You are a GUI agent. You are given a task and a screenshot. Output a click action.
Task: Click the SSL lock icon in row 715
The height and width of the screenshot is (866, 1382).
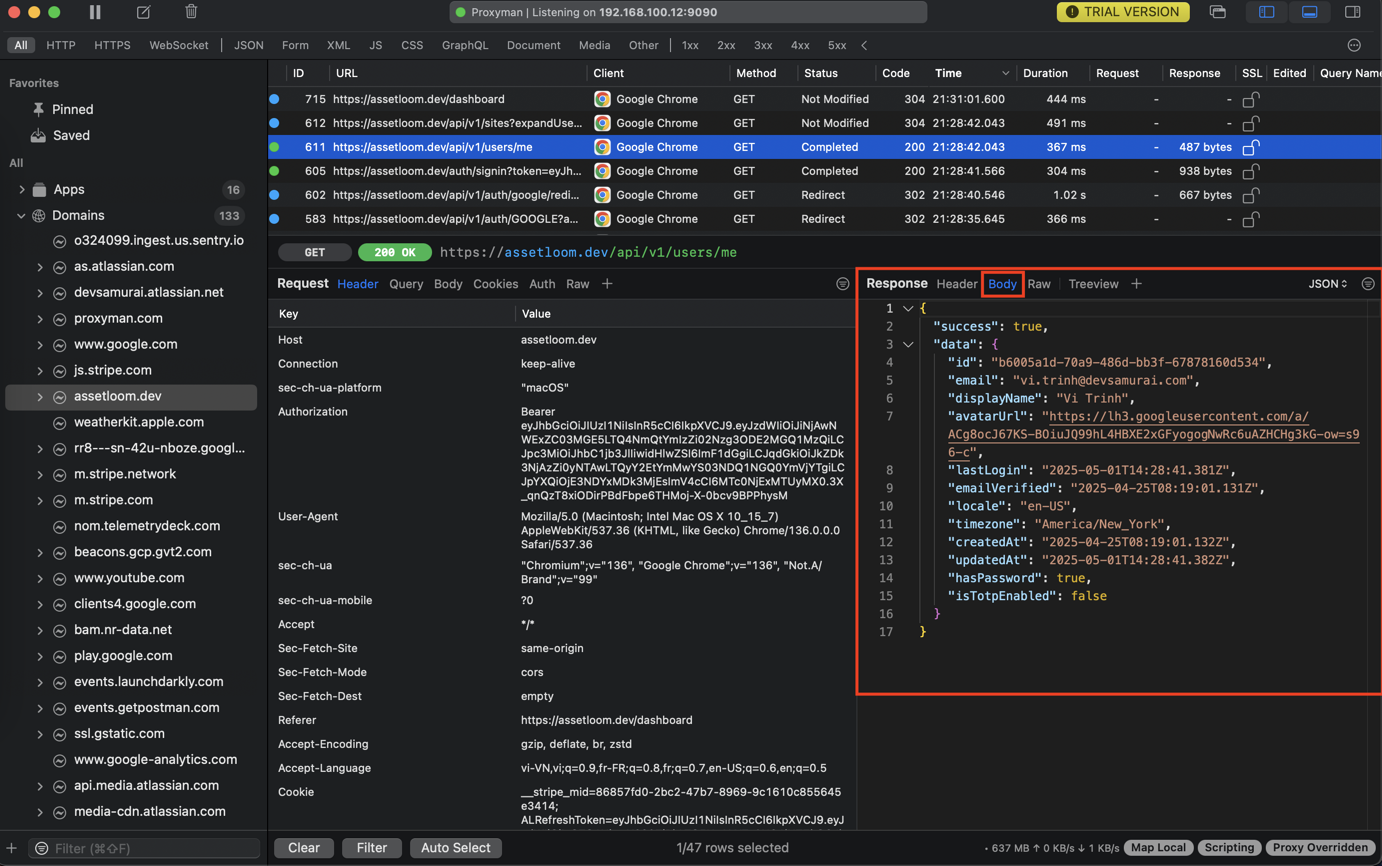(1250, 99)
